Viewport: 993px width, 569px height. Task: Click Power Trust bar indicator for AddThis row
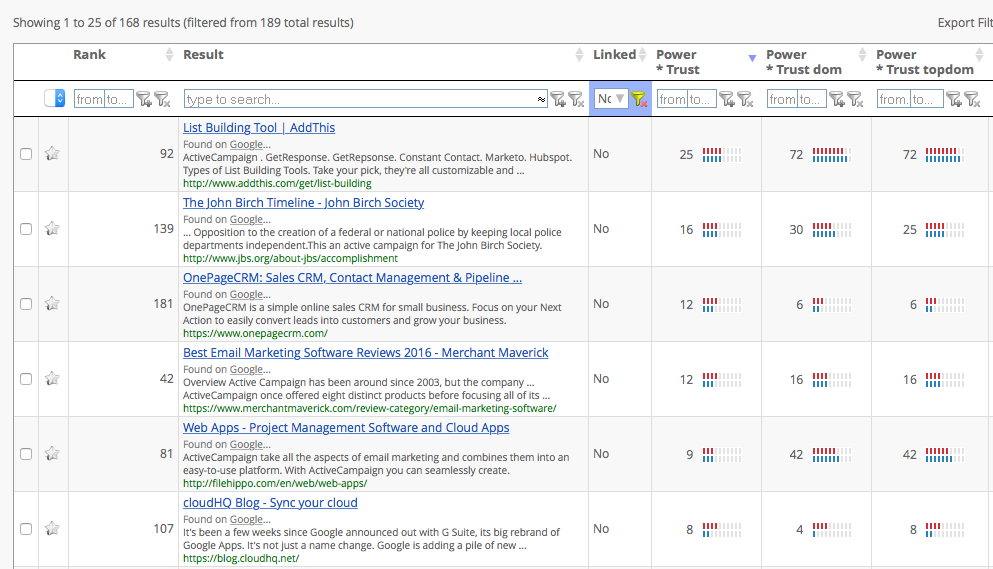coord(722,155)
